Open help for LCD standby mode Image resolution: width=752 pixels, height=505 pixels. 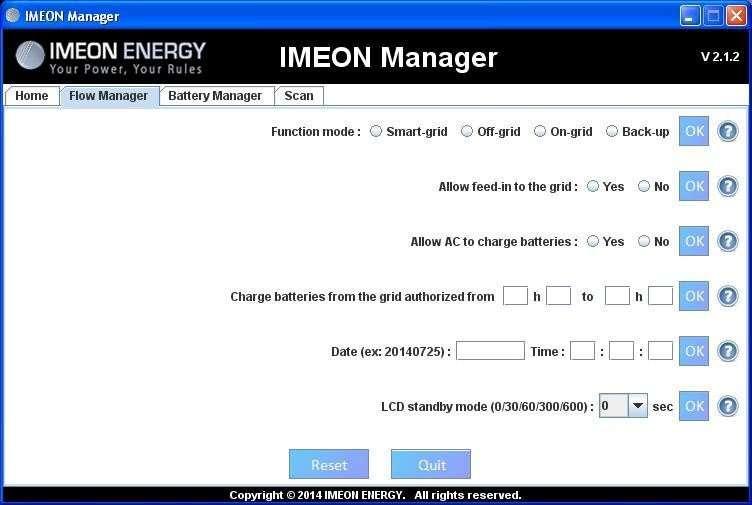[x=728, y=406]
